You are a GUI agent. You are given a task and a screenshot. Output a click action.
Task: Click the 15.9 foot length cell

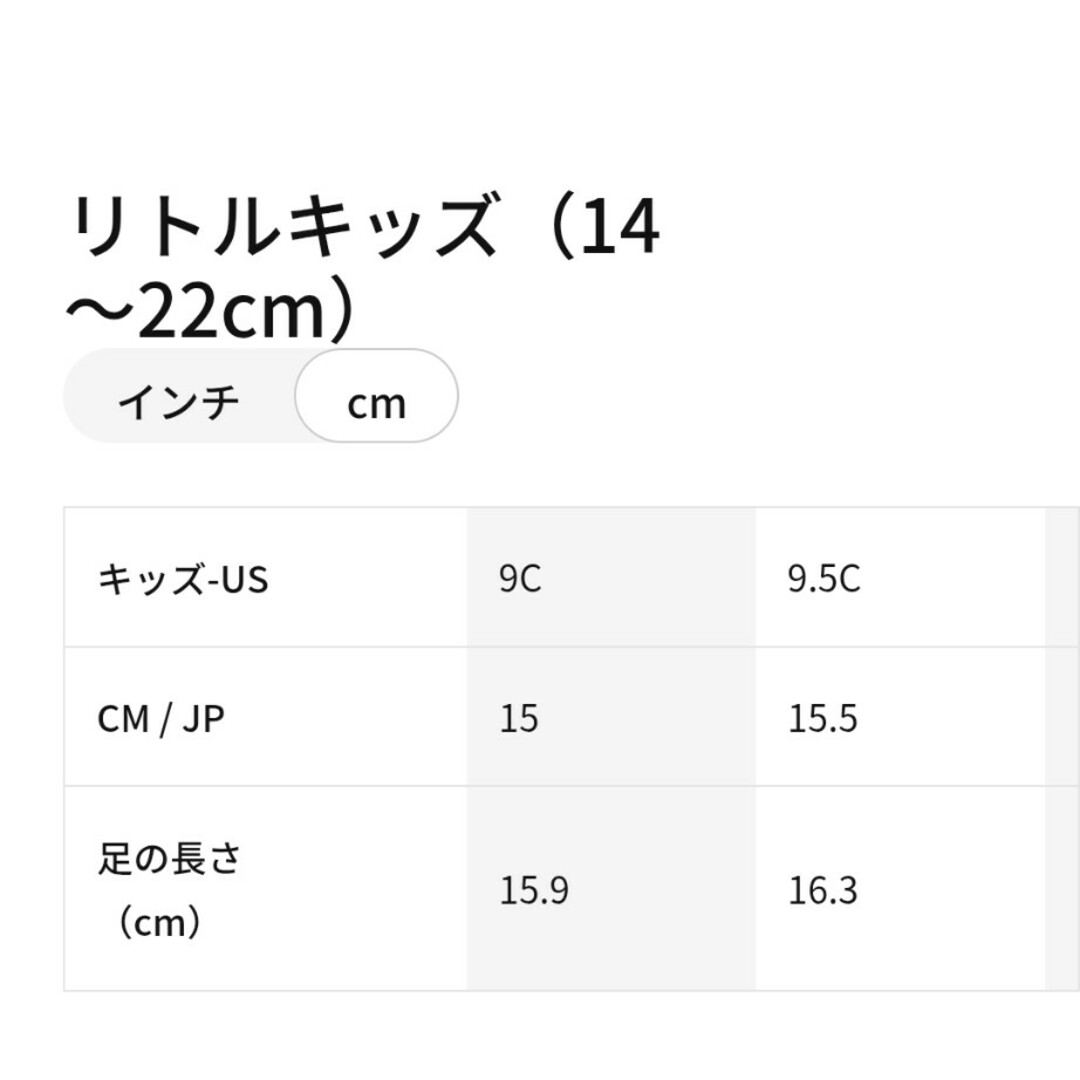click(x=611, y=889)
